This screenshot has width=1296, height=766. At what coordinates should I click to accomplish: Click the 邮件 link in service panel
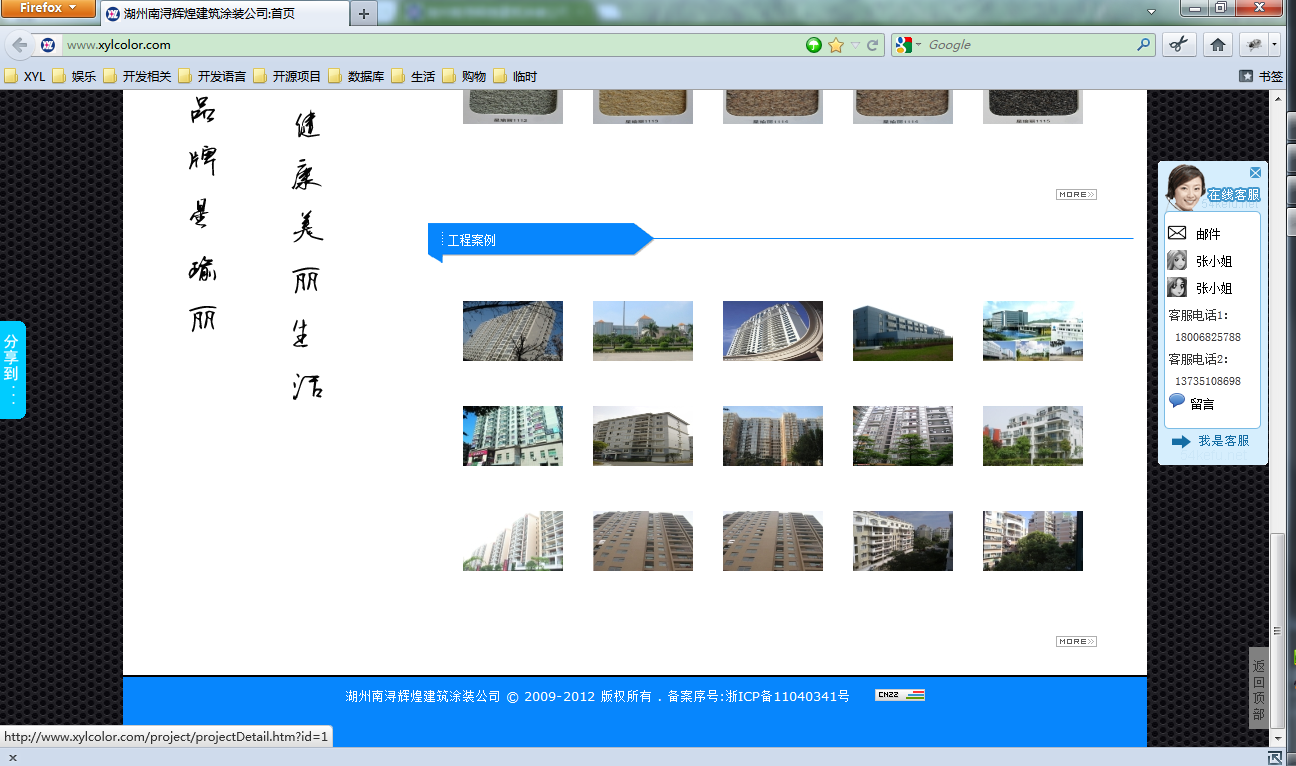[x=1208, y=234]
